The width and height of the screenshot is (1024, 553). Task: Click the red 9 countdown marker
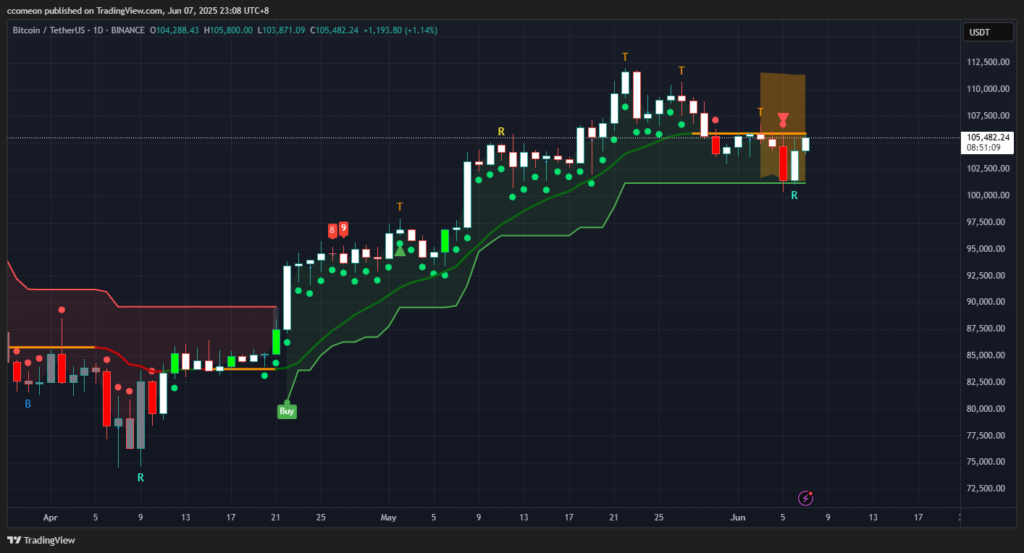pos(344,229)
